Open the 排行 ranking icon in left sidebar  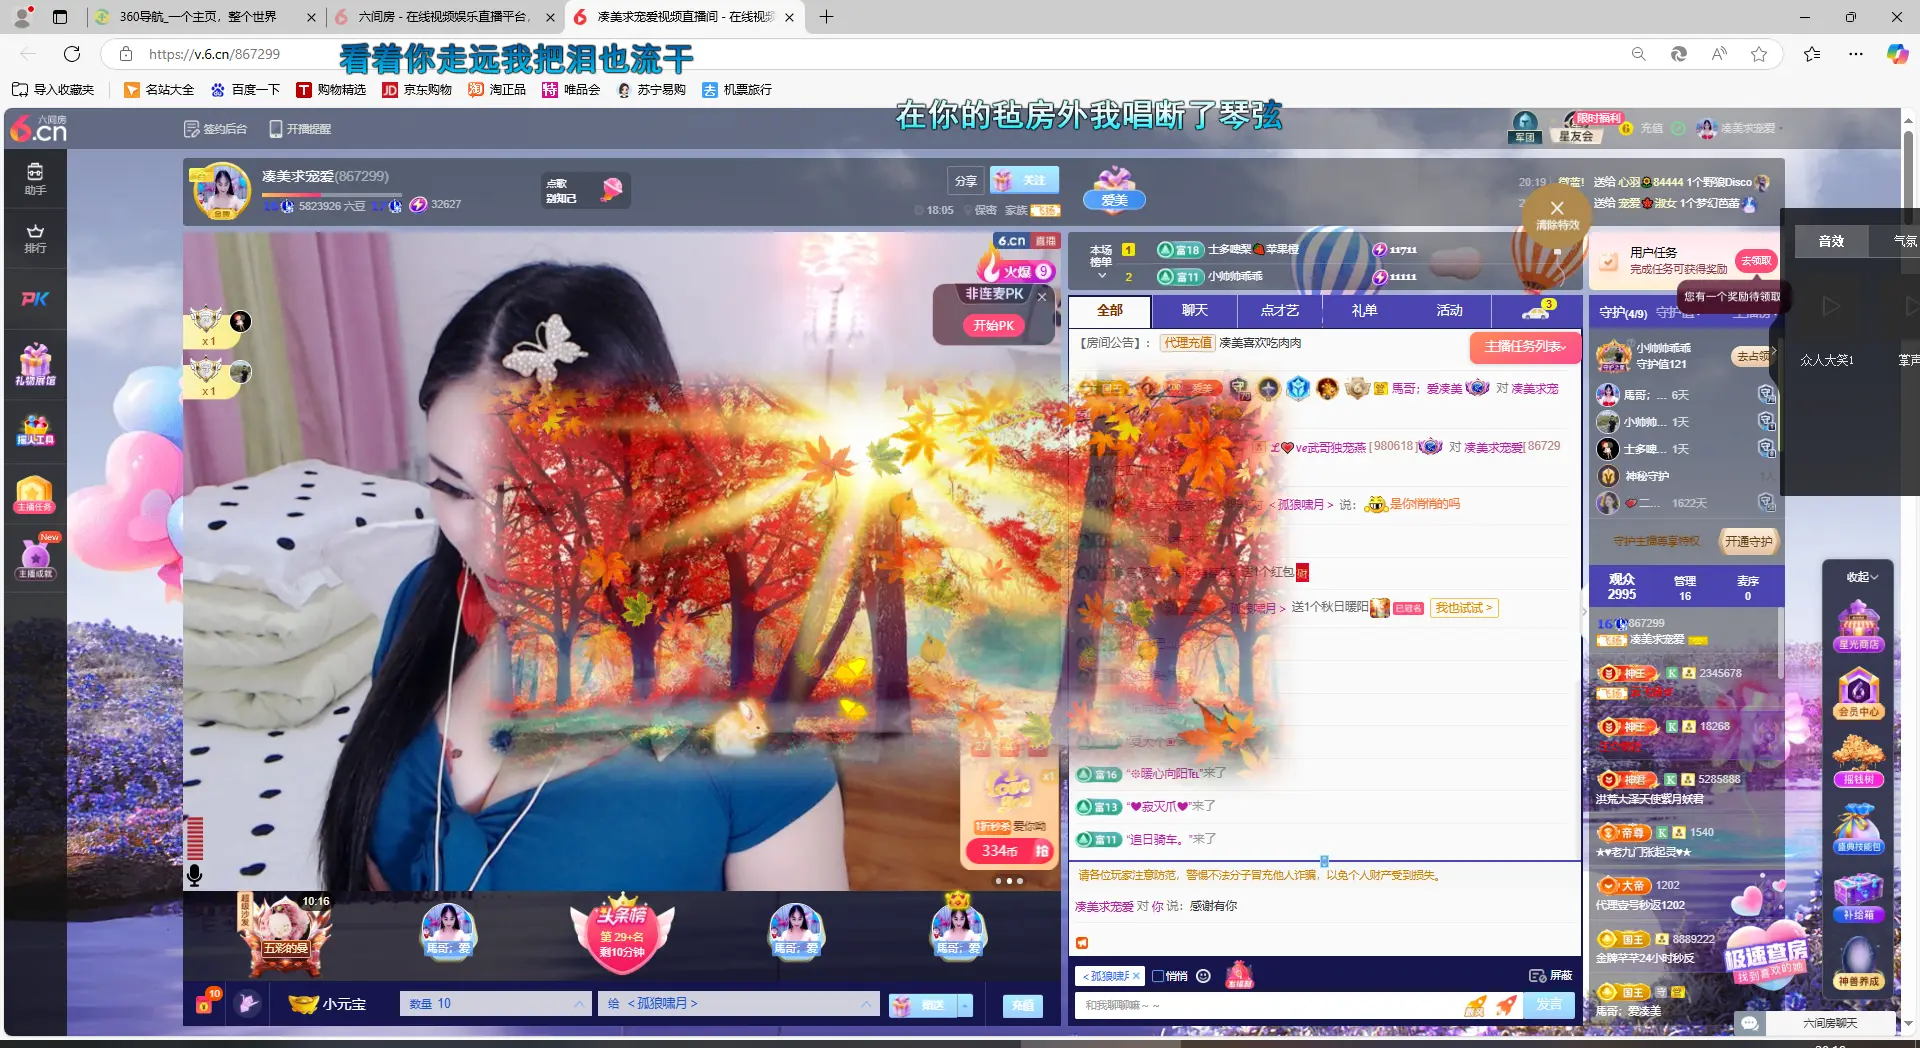click(35, 238)
